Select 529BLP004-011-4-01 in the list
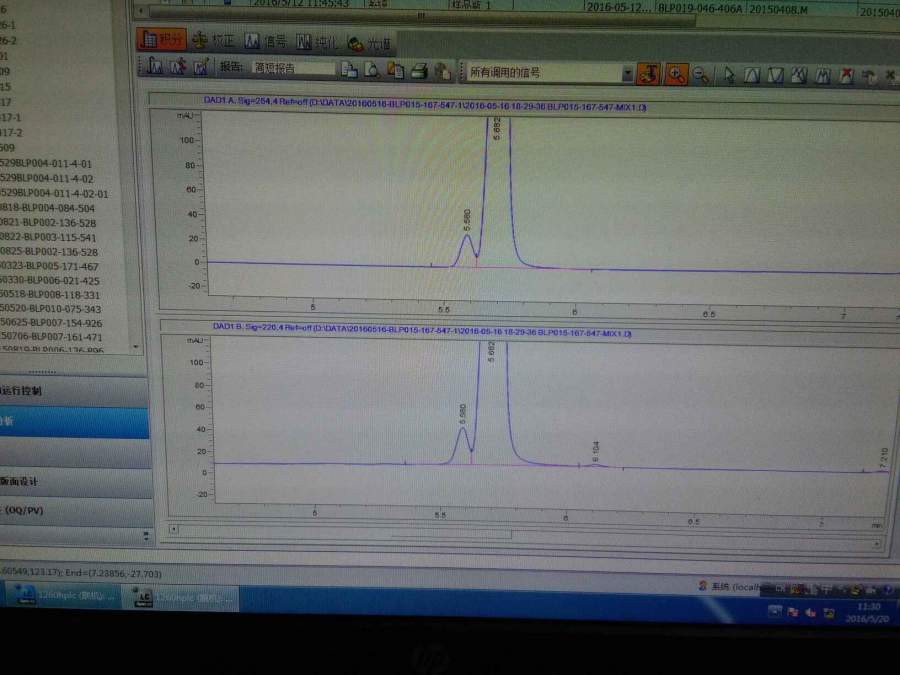The width and height of the screenshot is (900, 675). 46,164
